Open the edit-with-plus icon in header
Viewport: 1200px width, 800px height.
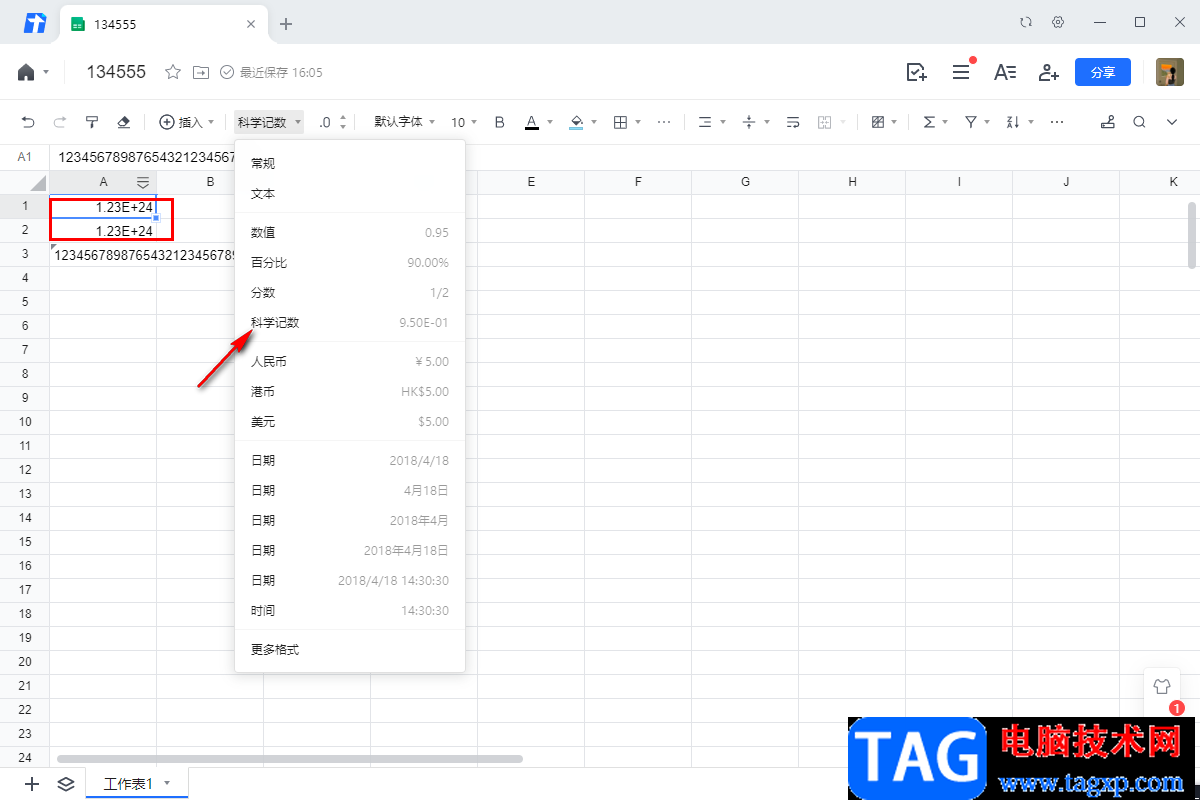click(916, 72)
